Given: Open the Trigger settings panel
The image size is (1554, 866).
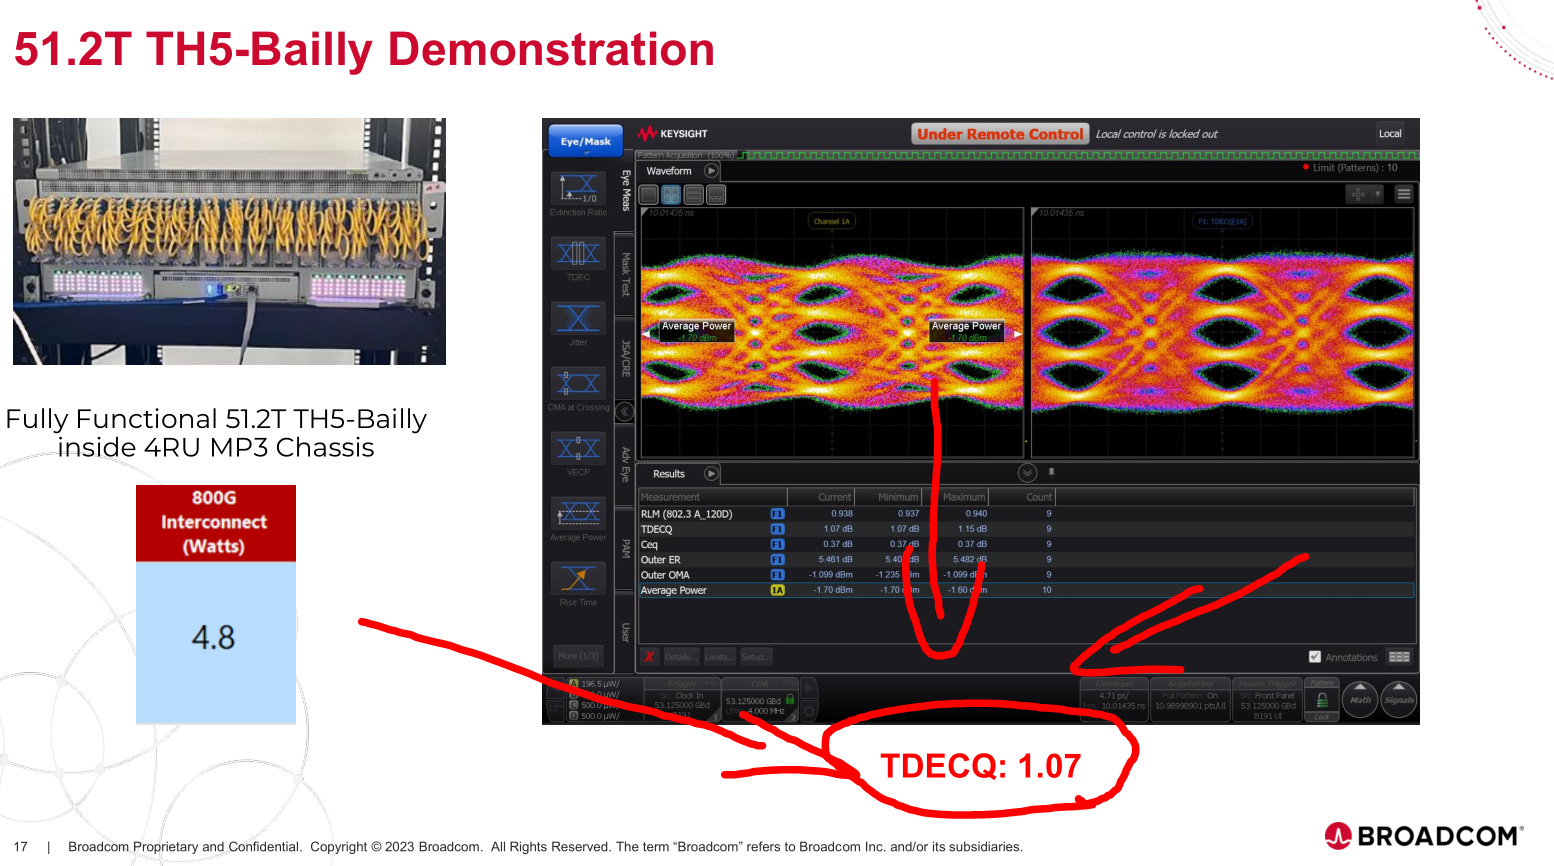Looking at the screenshot, I should tap(683, 699).
